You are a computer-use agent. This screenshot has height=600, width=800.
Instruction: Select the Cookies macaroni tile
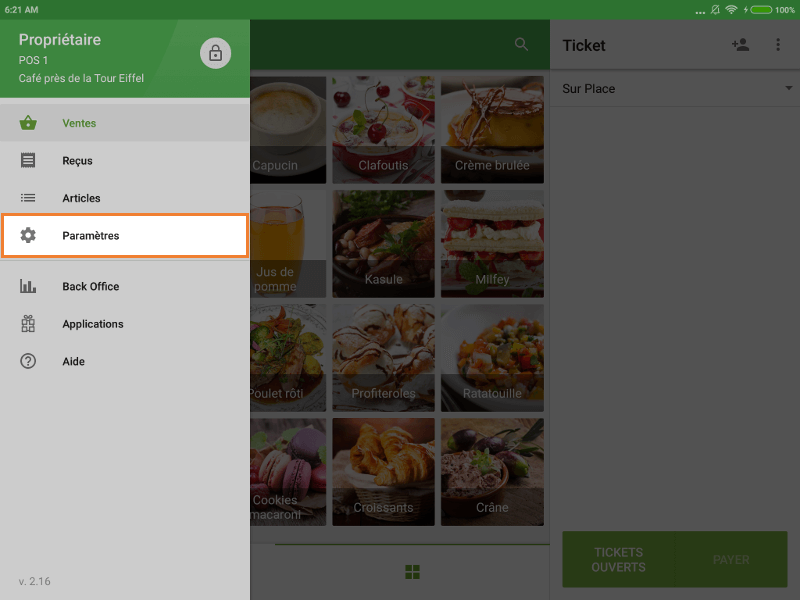click(x=288, y=472)
